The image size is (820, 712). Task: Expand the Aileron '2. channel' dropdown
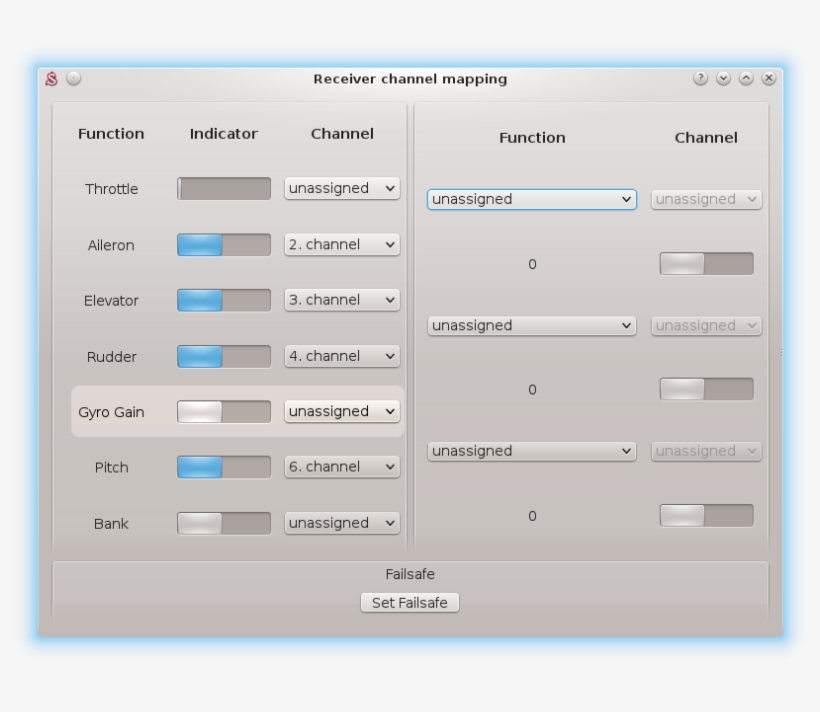(342, 245)
